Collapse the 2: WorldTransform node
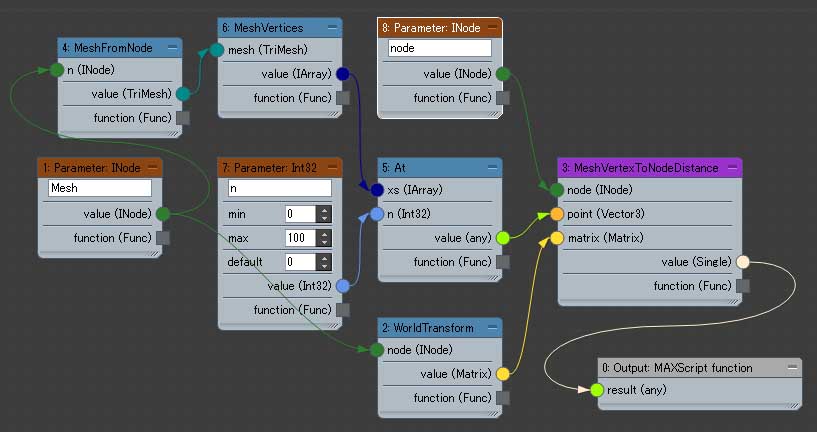Viewport: 817px width, 432px height. coord(492,328)
